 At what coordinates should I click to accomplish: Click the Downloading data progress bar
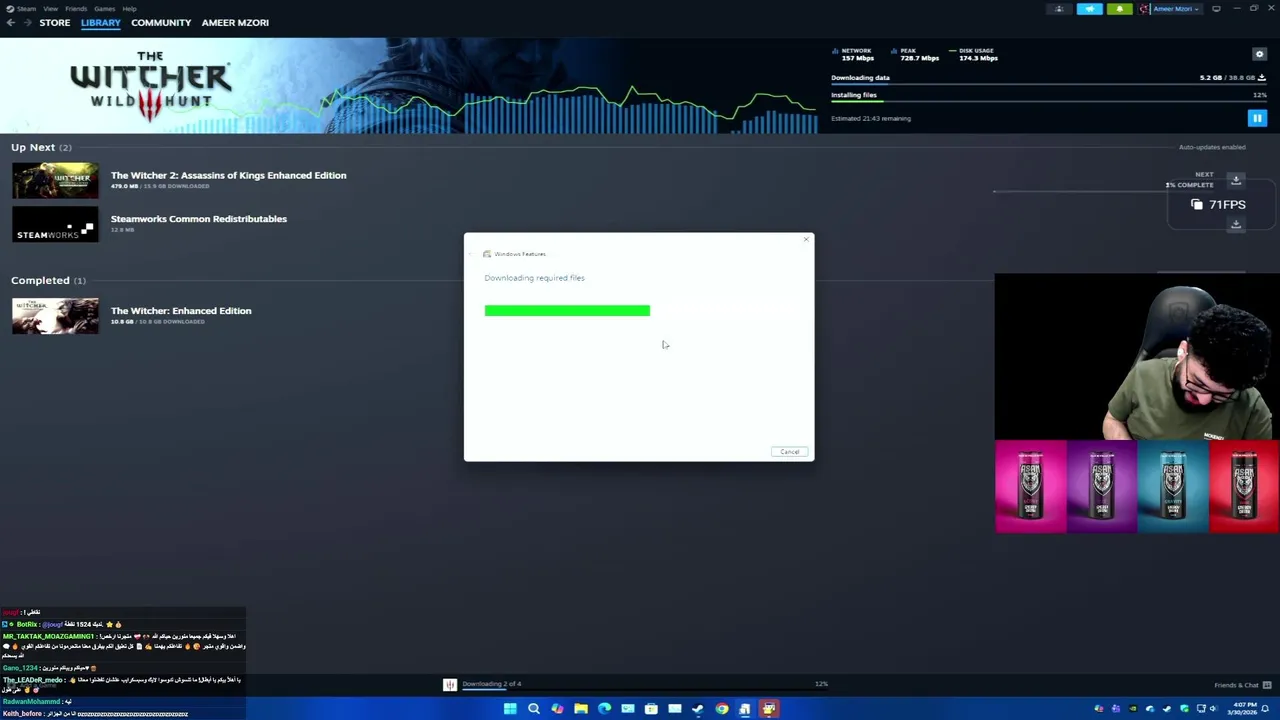tap(1048, 86)
